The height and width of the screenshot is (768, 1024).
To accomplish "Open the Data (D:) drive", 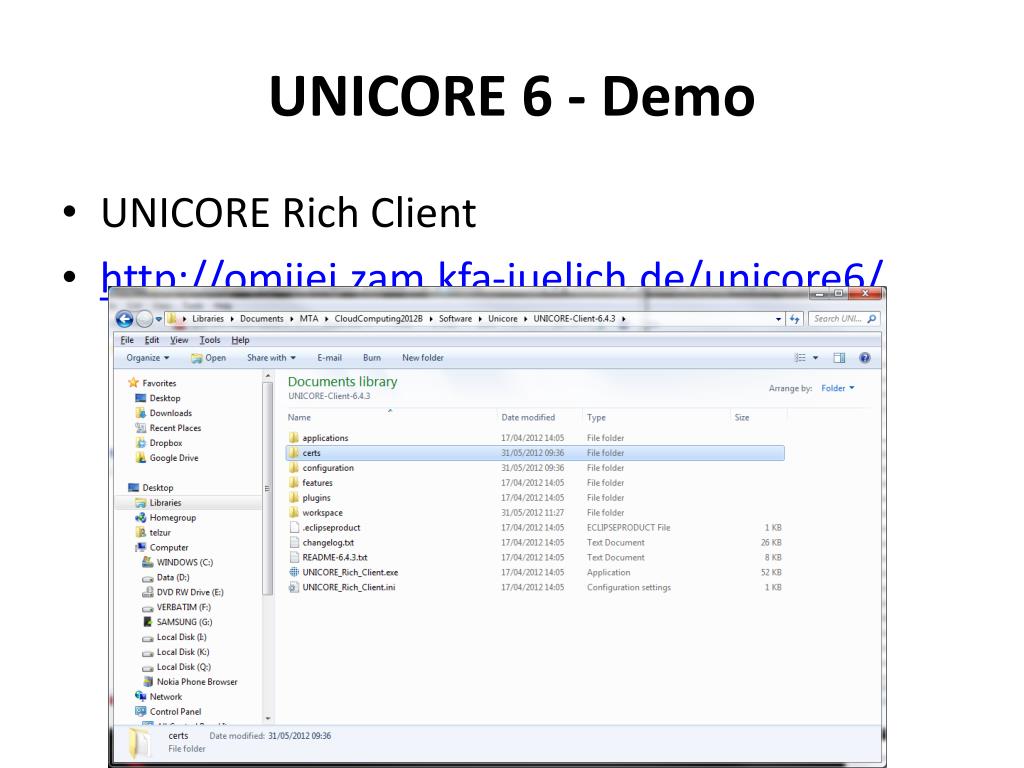I will click(172, 578).
